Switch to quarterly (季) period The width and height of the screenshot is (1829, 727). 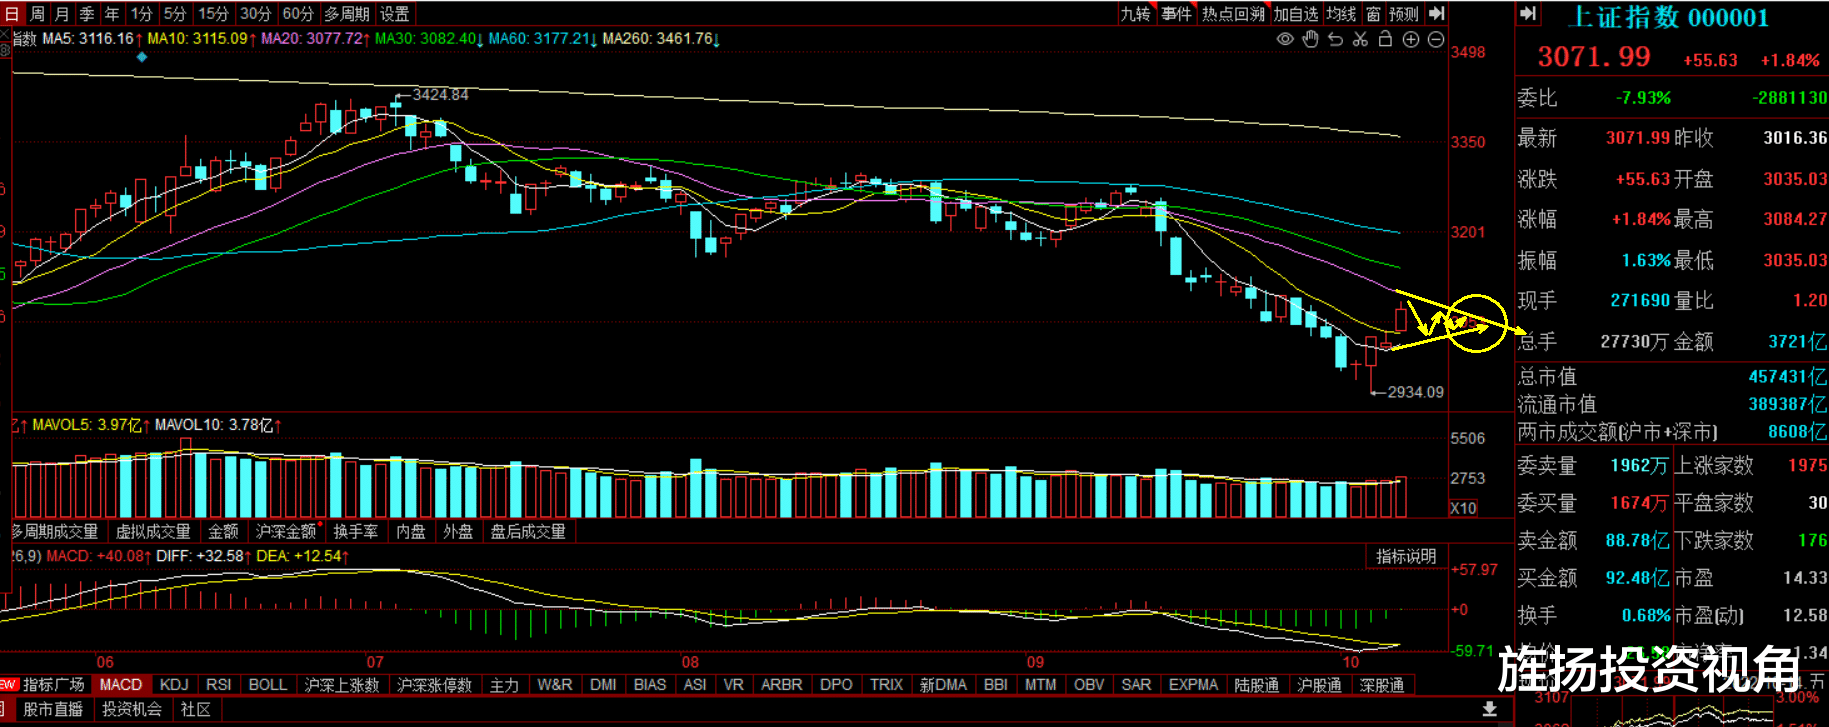coord(87,13)
